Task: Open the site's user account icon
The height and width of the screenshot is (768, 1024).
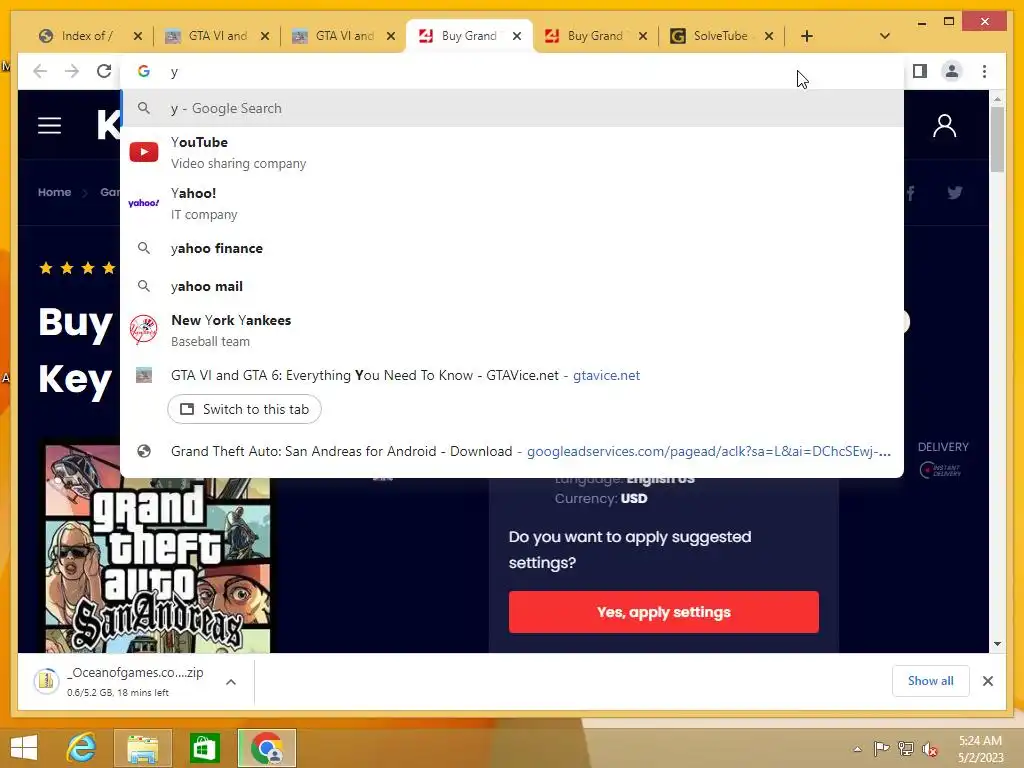Action: pyautogui.click(x=944, y=126)
